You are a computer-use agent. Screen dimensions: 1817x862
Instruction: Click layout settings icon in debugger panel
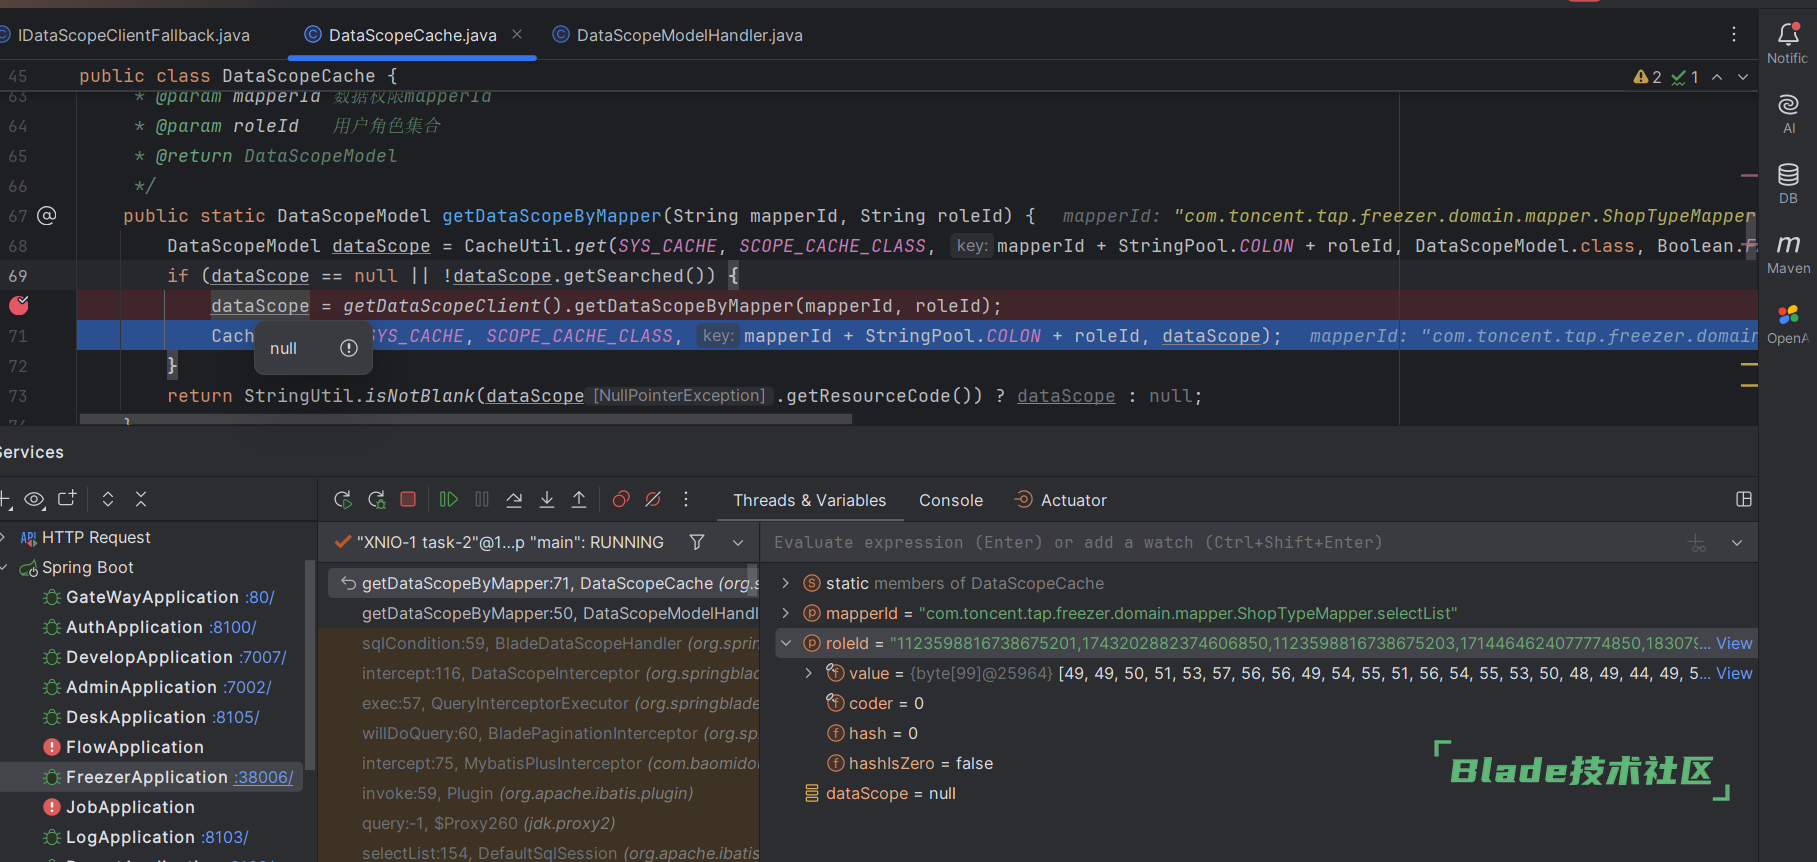1744,499
